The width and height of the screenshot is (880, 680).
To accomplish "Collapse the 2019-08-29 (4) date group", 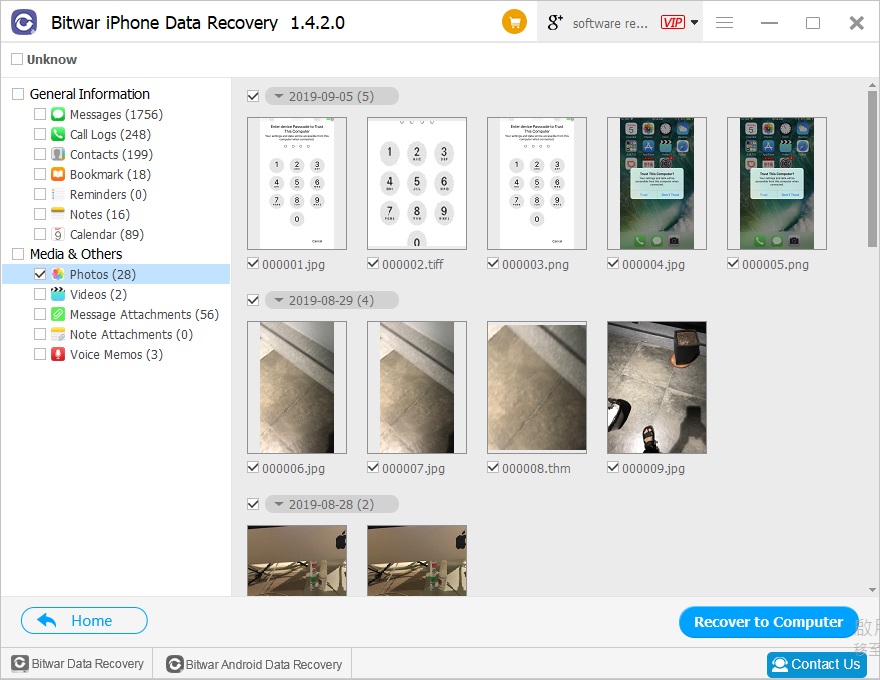I will click(278, 300).
